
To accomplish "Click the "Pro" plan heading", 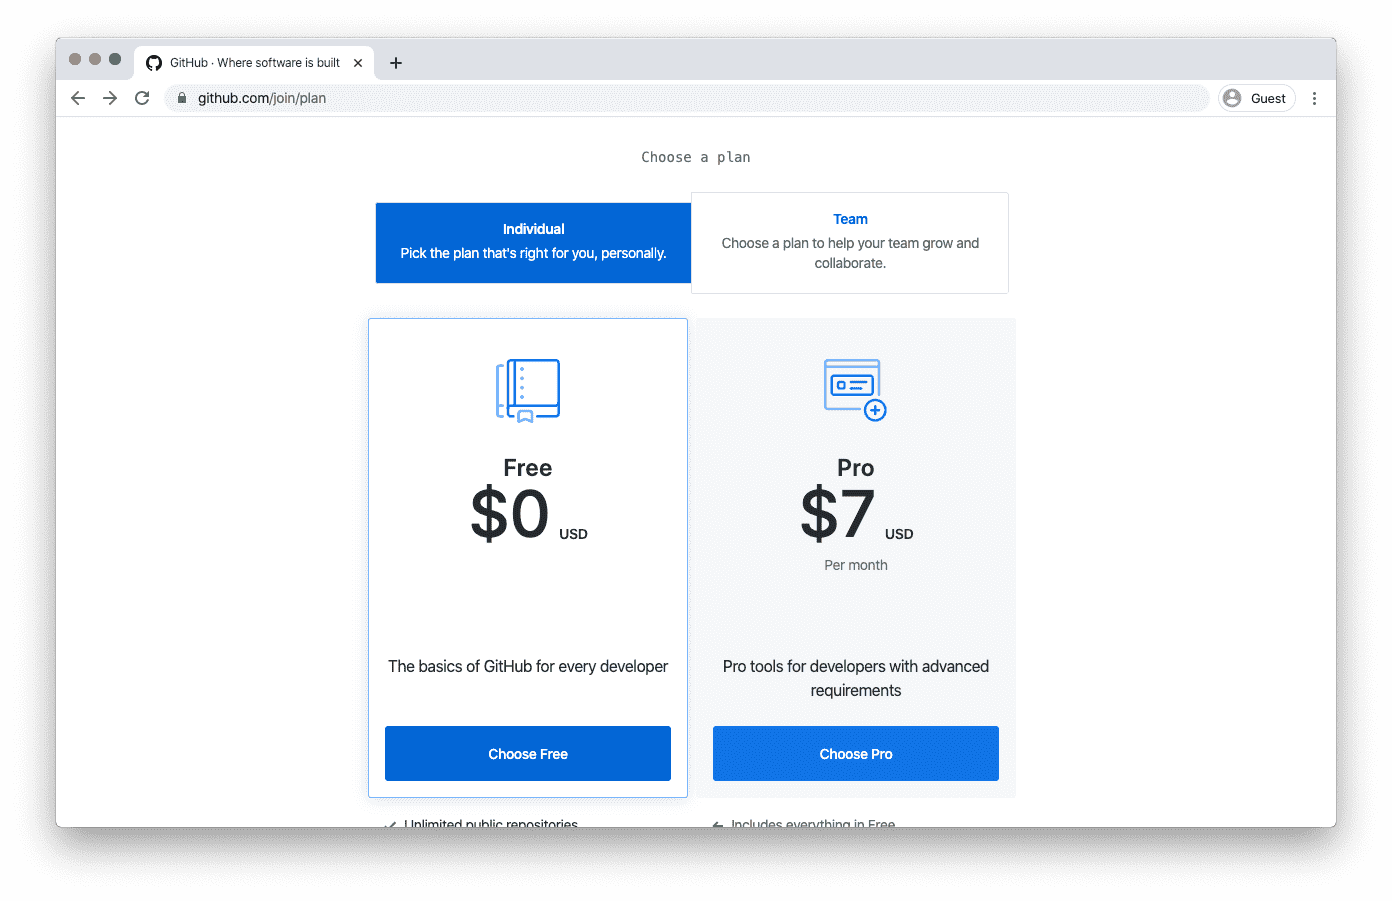I will click(x=856, y=468).
